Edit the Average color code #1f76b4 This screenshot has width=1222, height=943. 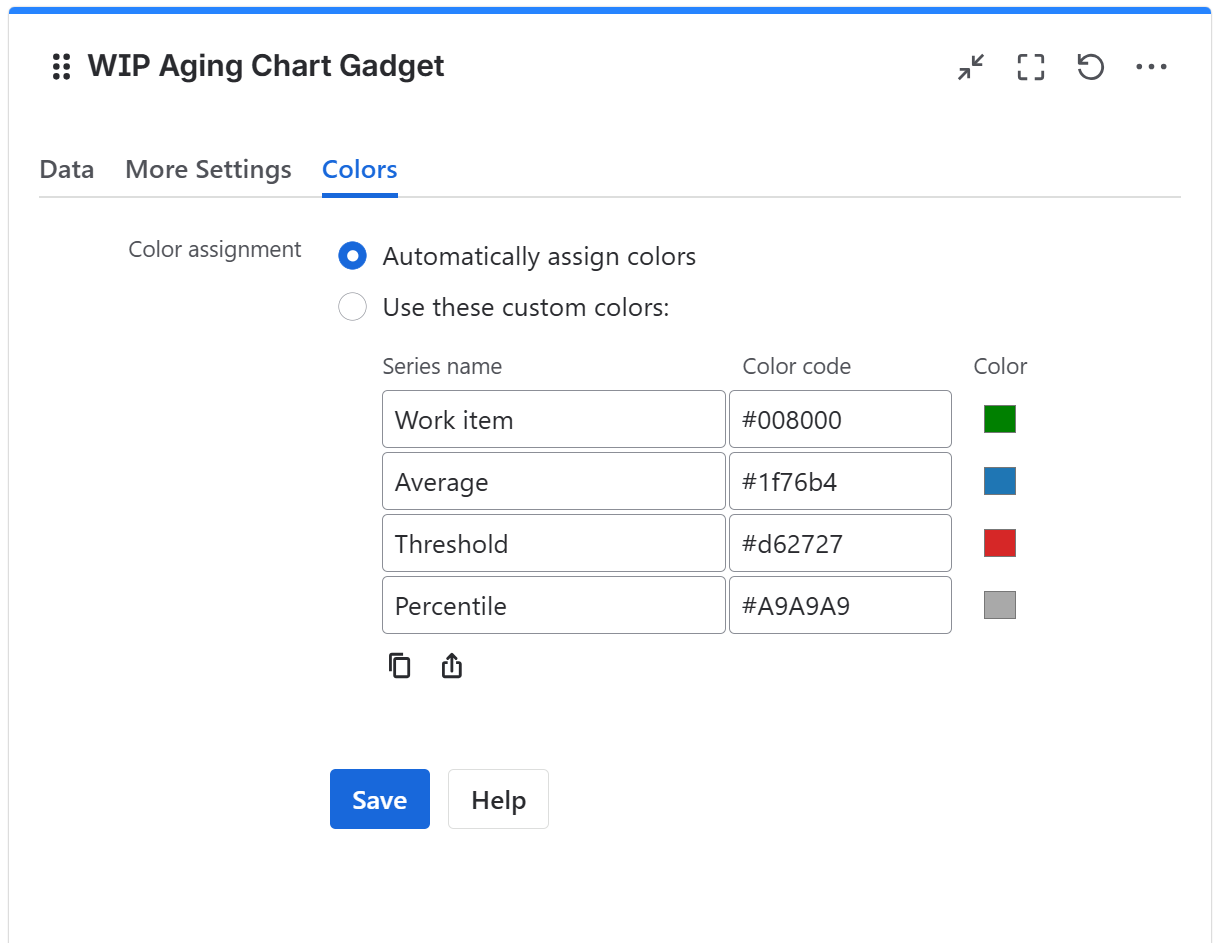[840, 480]
